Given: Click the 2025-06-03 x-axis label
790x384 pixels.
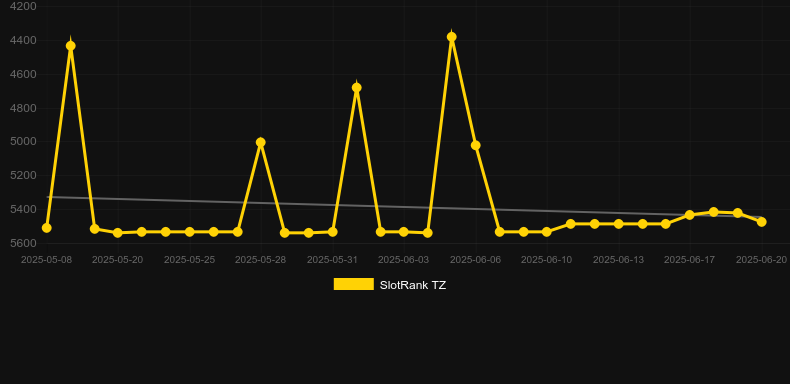Looking at the screenshot, I should tap(404, 260).
